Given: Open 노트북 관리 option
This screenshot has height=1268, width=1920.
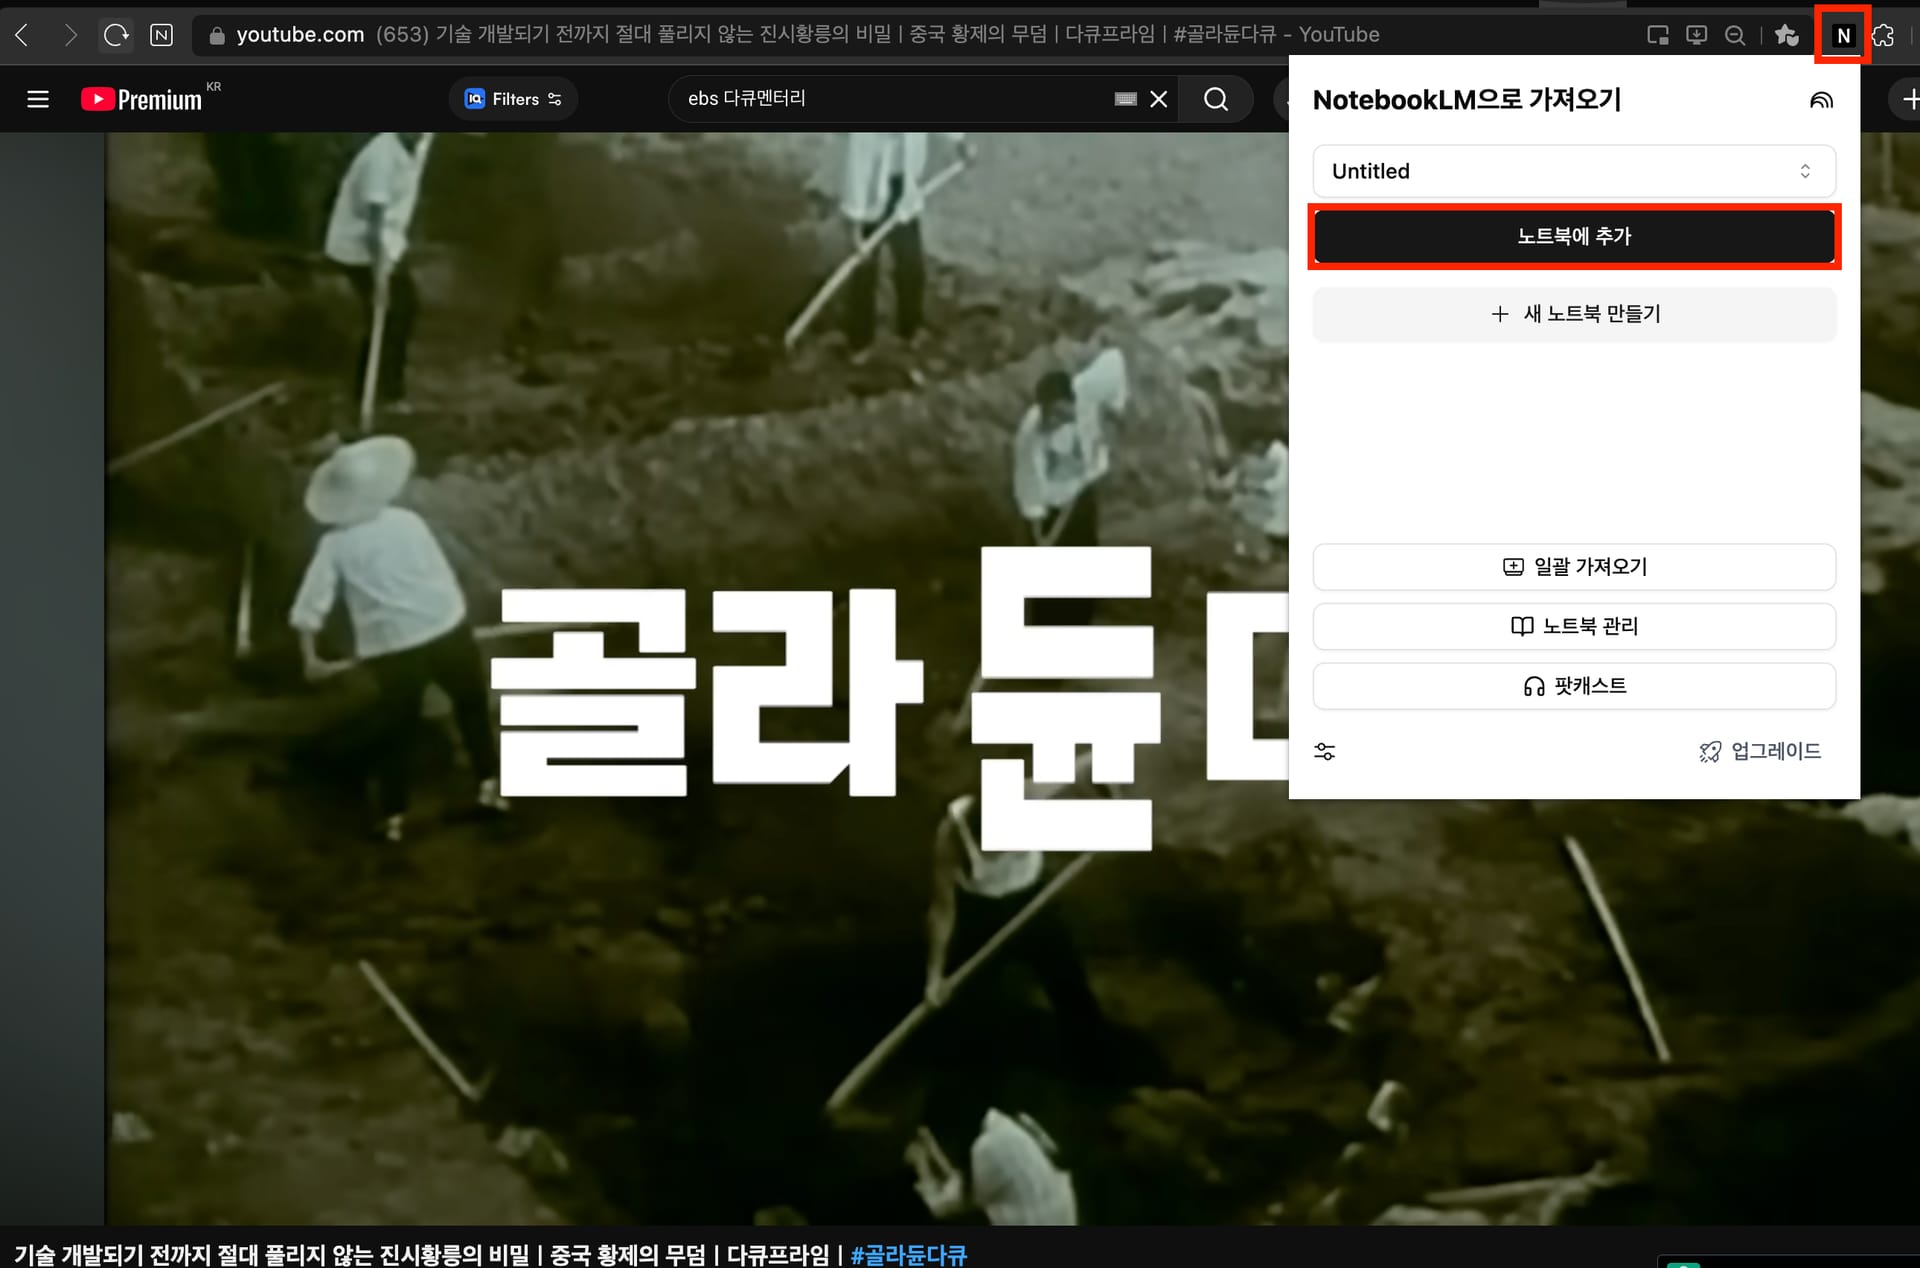Looking at the screenshot, I should pos(1573,627).
